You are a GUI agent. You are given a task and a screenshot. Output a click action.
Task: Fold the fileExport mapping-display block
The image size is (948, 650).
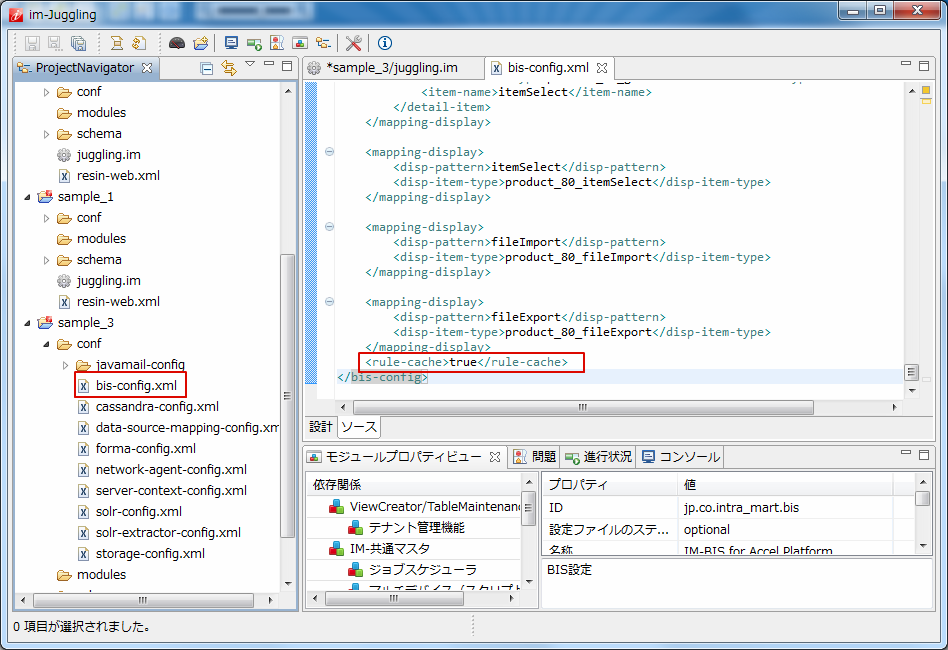[x=329, y=302]
